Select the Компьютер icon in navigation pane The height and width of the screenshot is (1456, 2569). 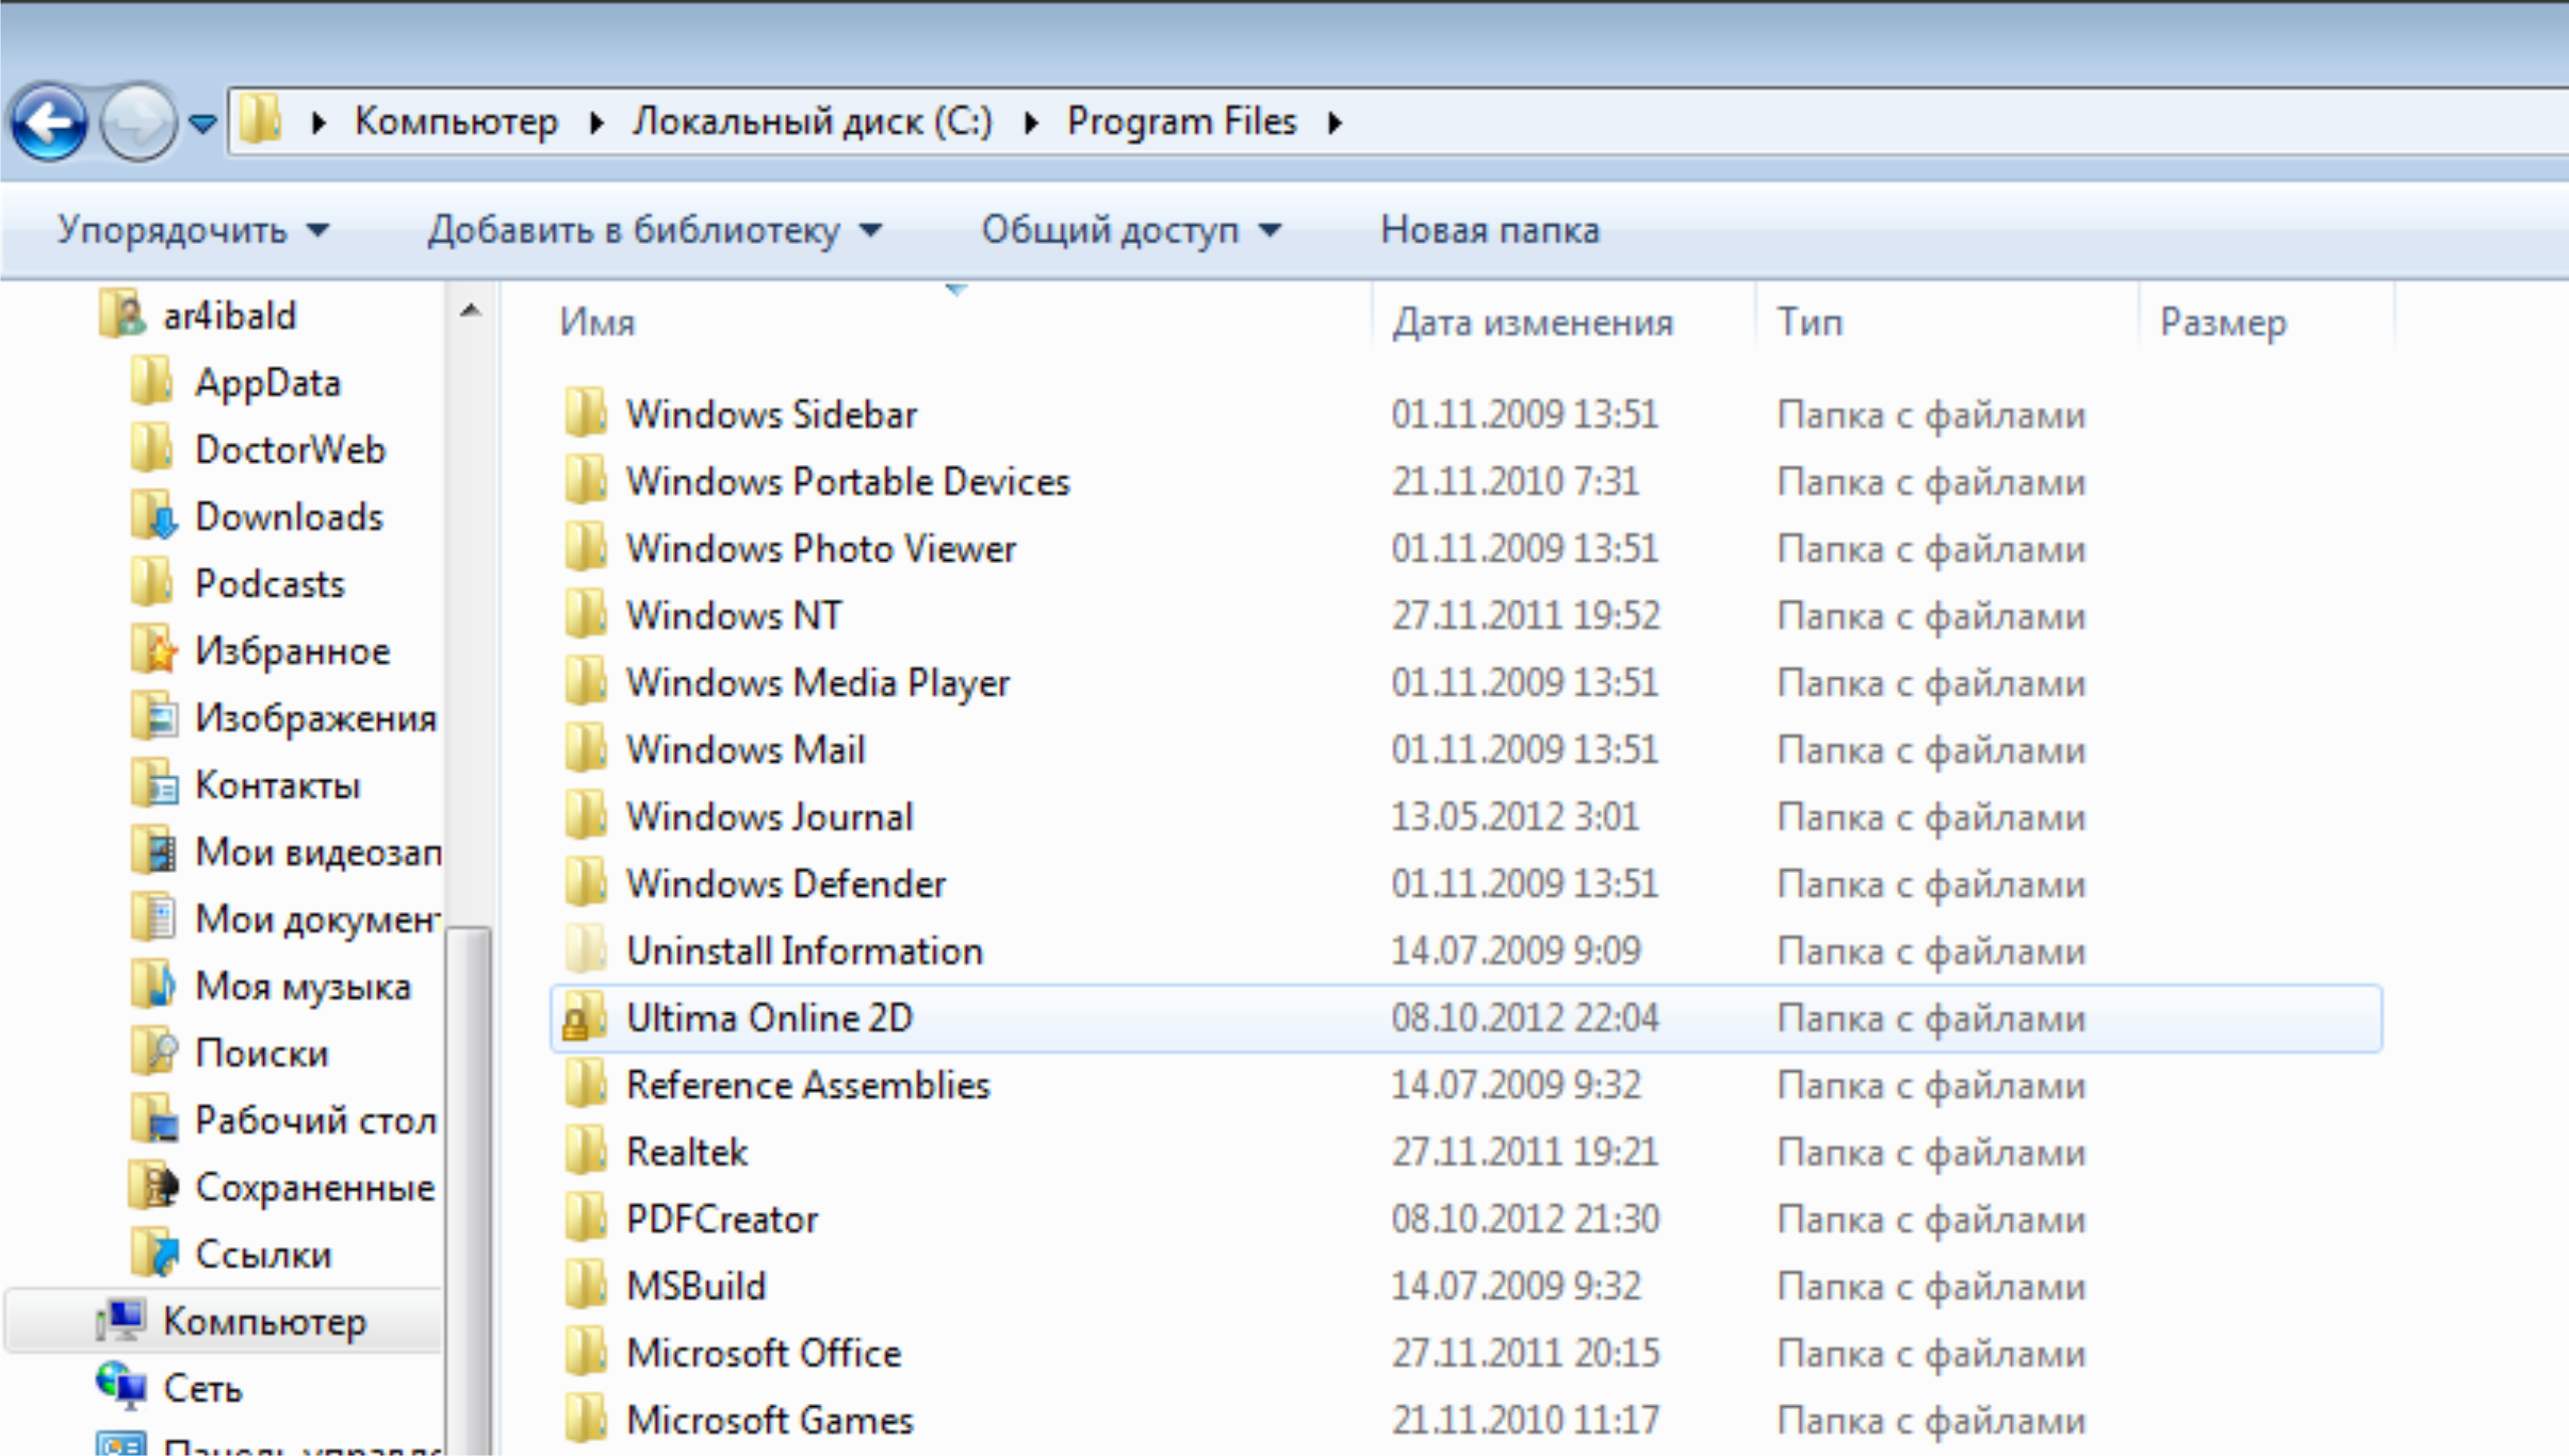(x=121, y=1320)
